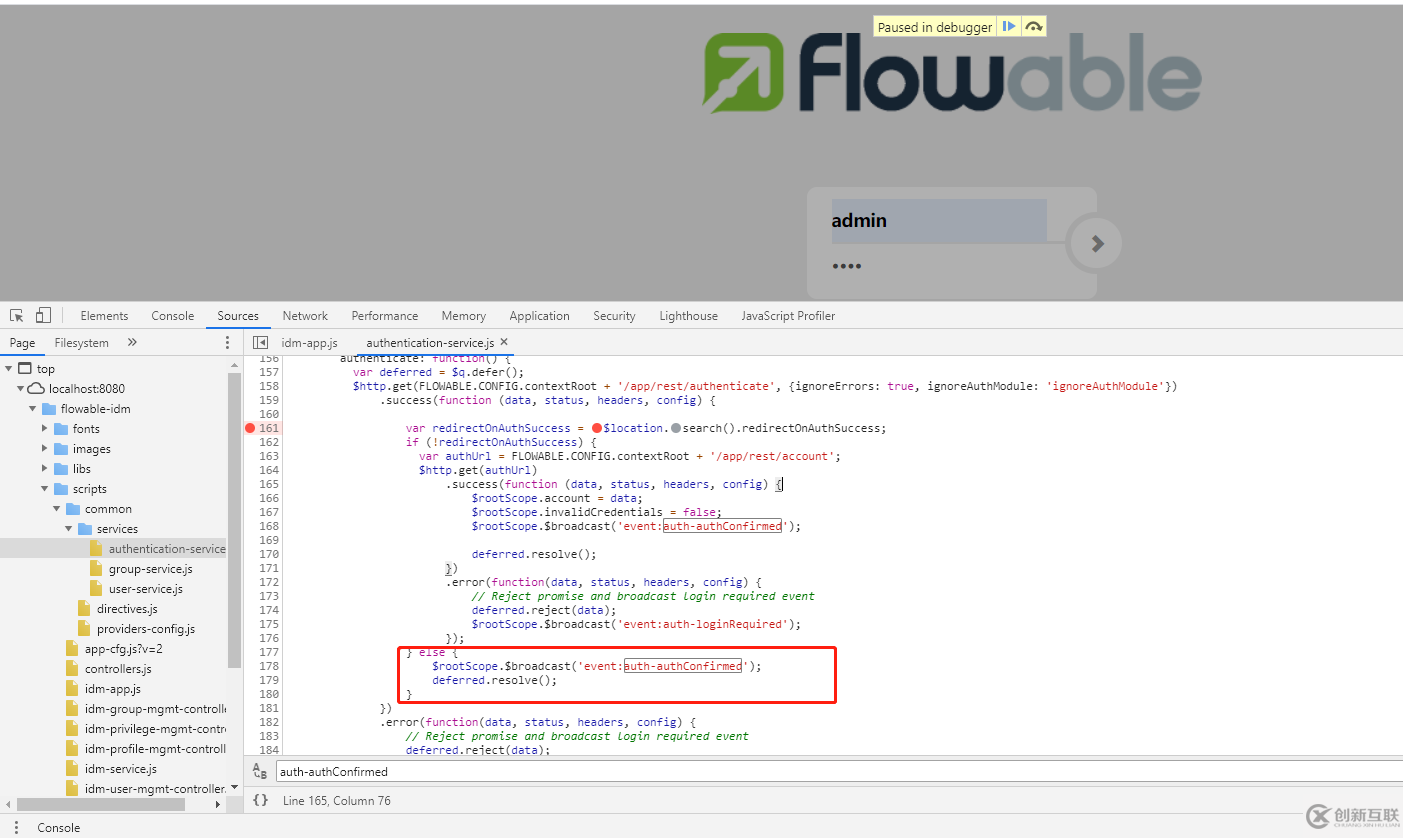Select the inspect element tool
The height and width of the screenshot is (838, 1403).
(x=16, y=315)
